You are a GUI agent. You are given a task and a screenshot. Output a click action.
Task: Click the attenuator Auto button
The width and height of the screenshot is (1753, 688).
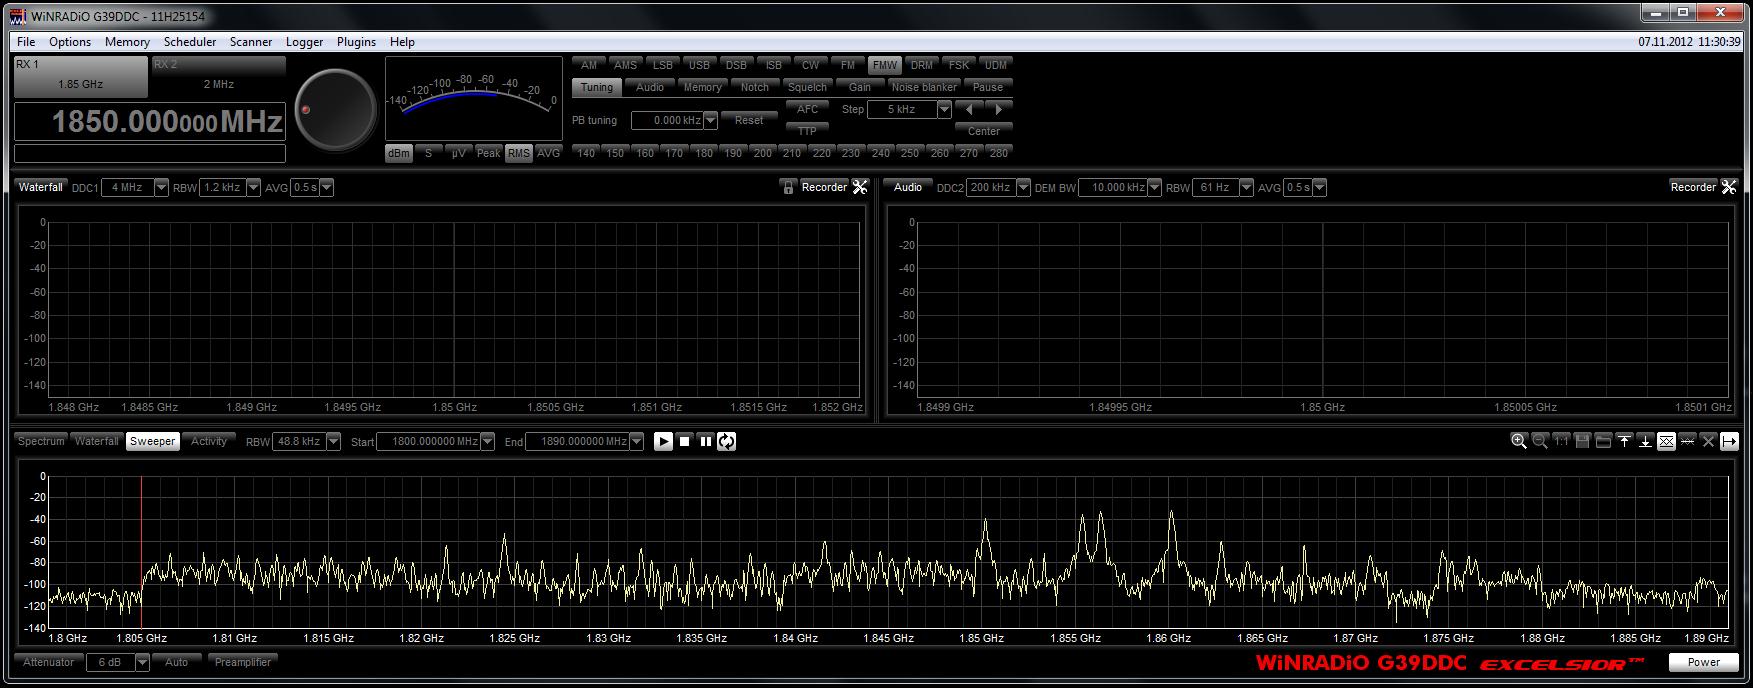point(177,662)
